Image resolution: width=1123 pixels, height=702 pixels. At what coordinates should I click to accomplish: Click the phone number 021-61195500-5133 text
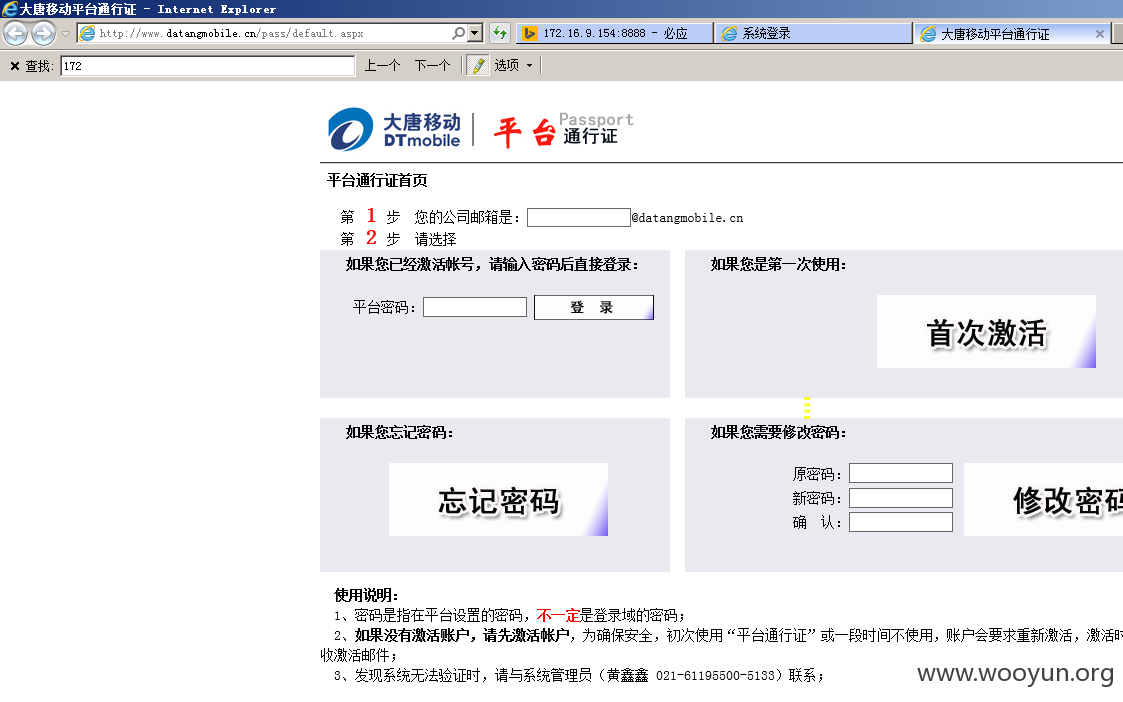click(x=715, y=675)
